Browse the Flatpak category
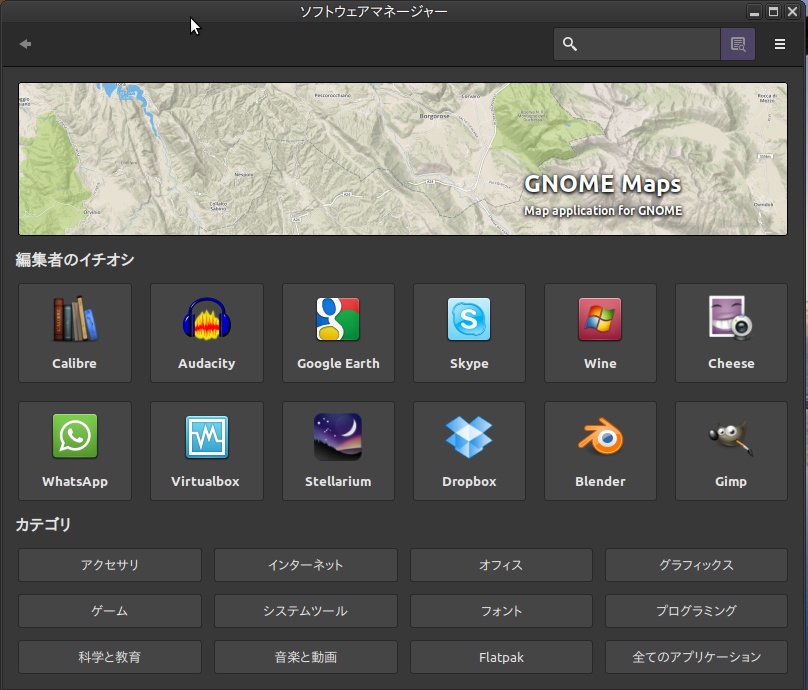Screen dimensions: 808x690 click(x=501, y=657)
